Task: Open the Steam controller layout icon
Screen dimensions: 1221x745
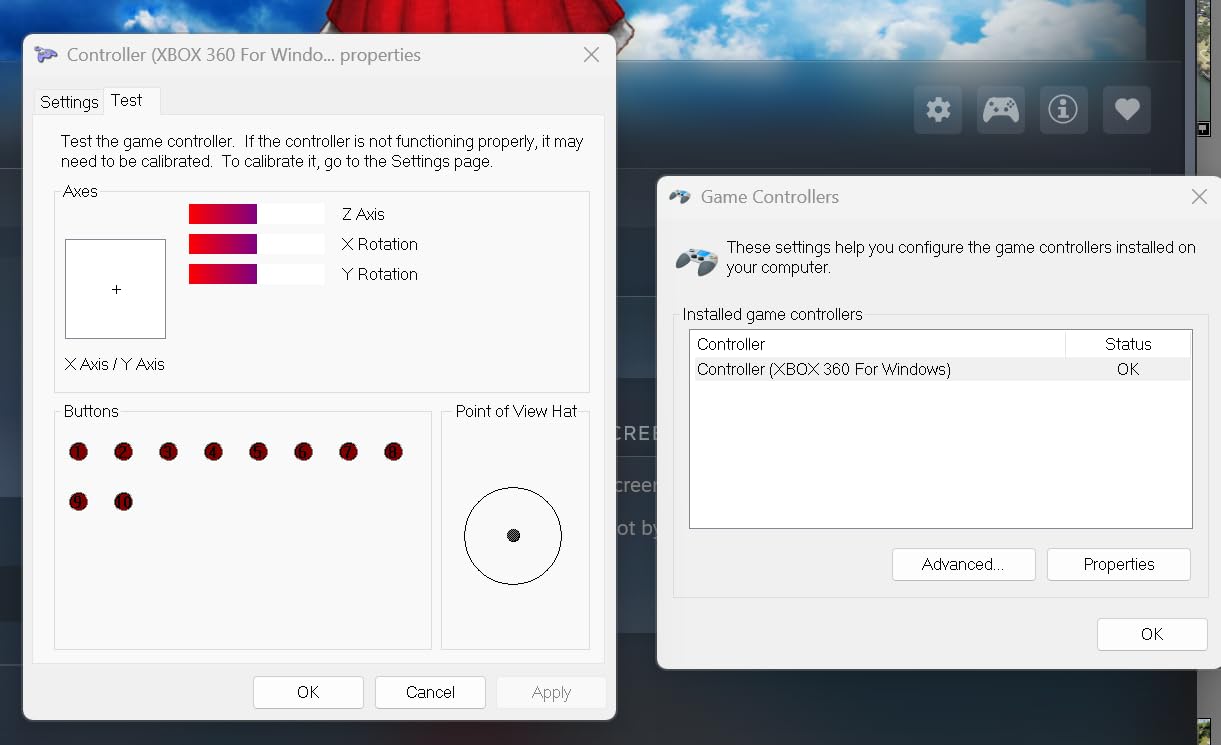Action: point(1000,109)
